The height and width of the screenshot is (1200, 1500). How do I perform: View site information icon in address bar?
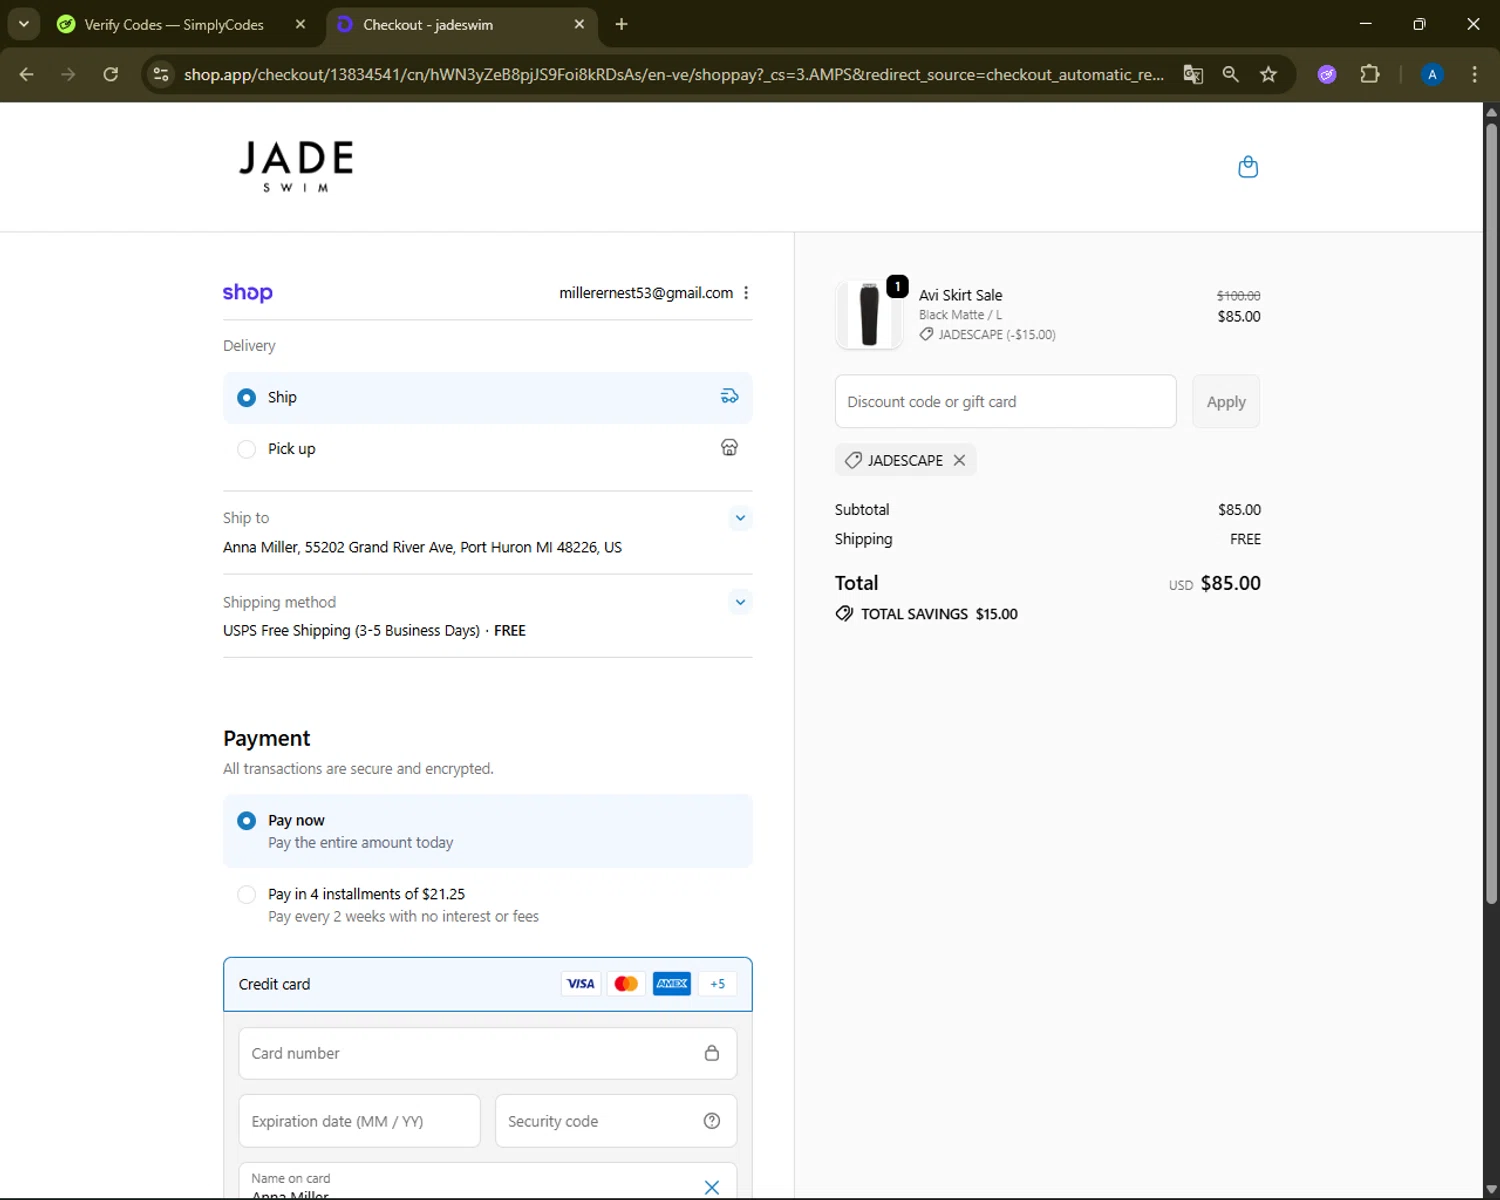(161, 75)
